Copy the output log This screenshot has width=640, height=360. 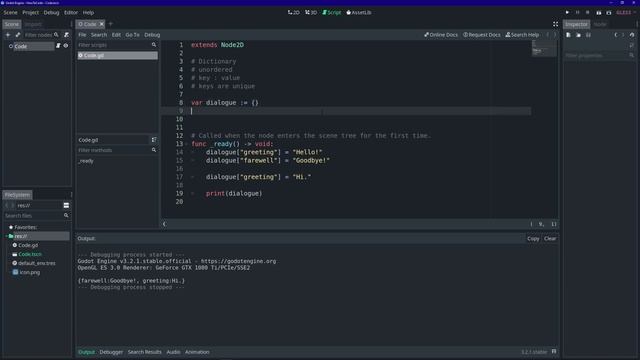point(533,239)
